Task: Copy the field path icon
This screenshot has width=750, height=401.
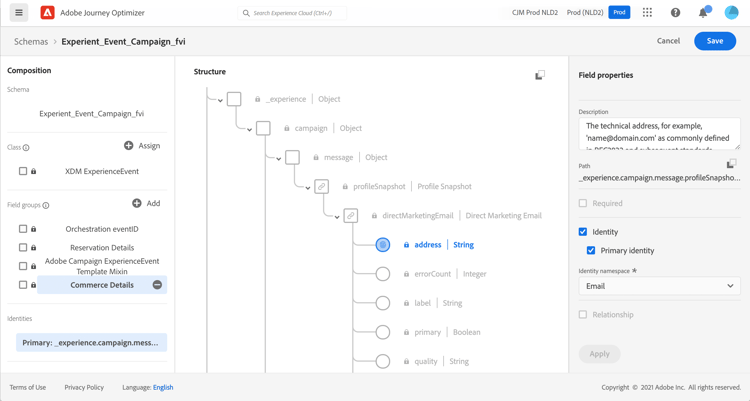Action: pos(731,164)
